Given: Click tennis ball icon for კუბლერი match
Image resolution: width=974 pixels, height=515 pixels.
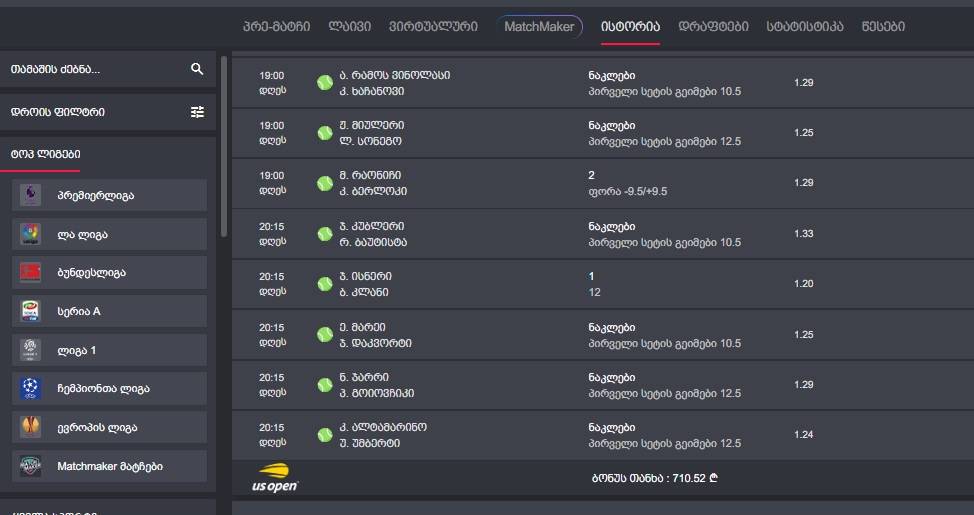Looking at the screenshot, I should [325, 234].
